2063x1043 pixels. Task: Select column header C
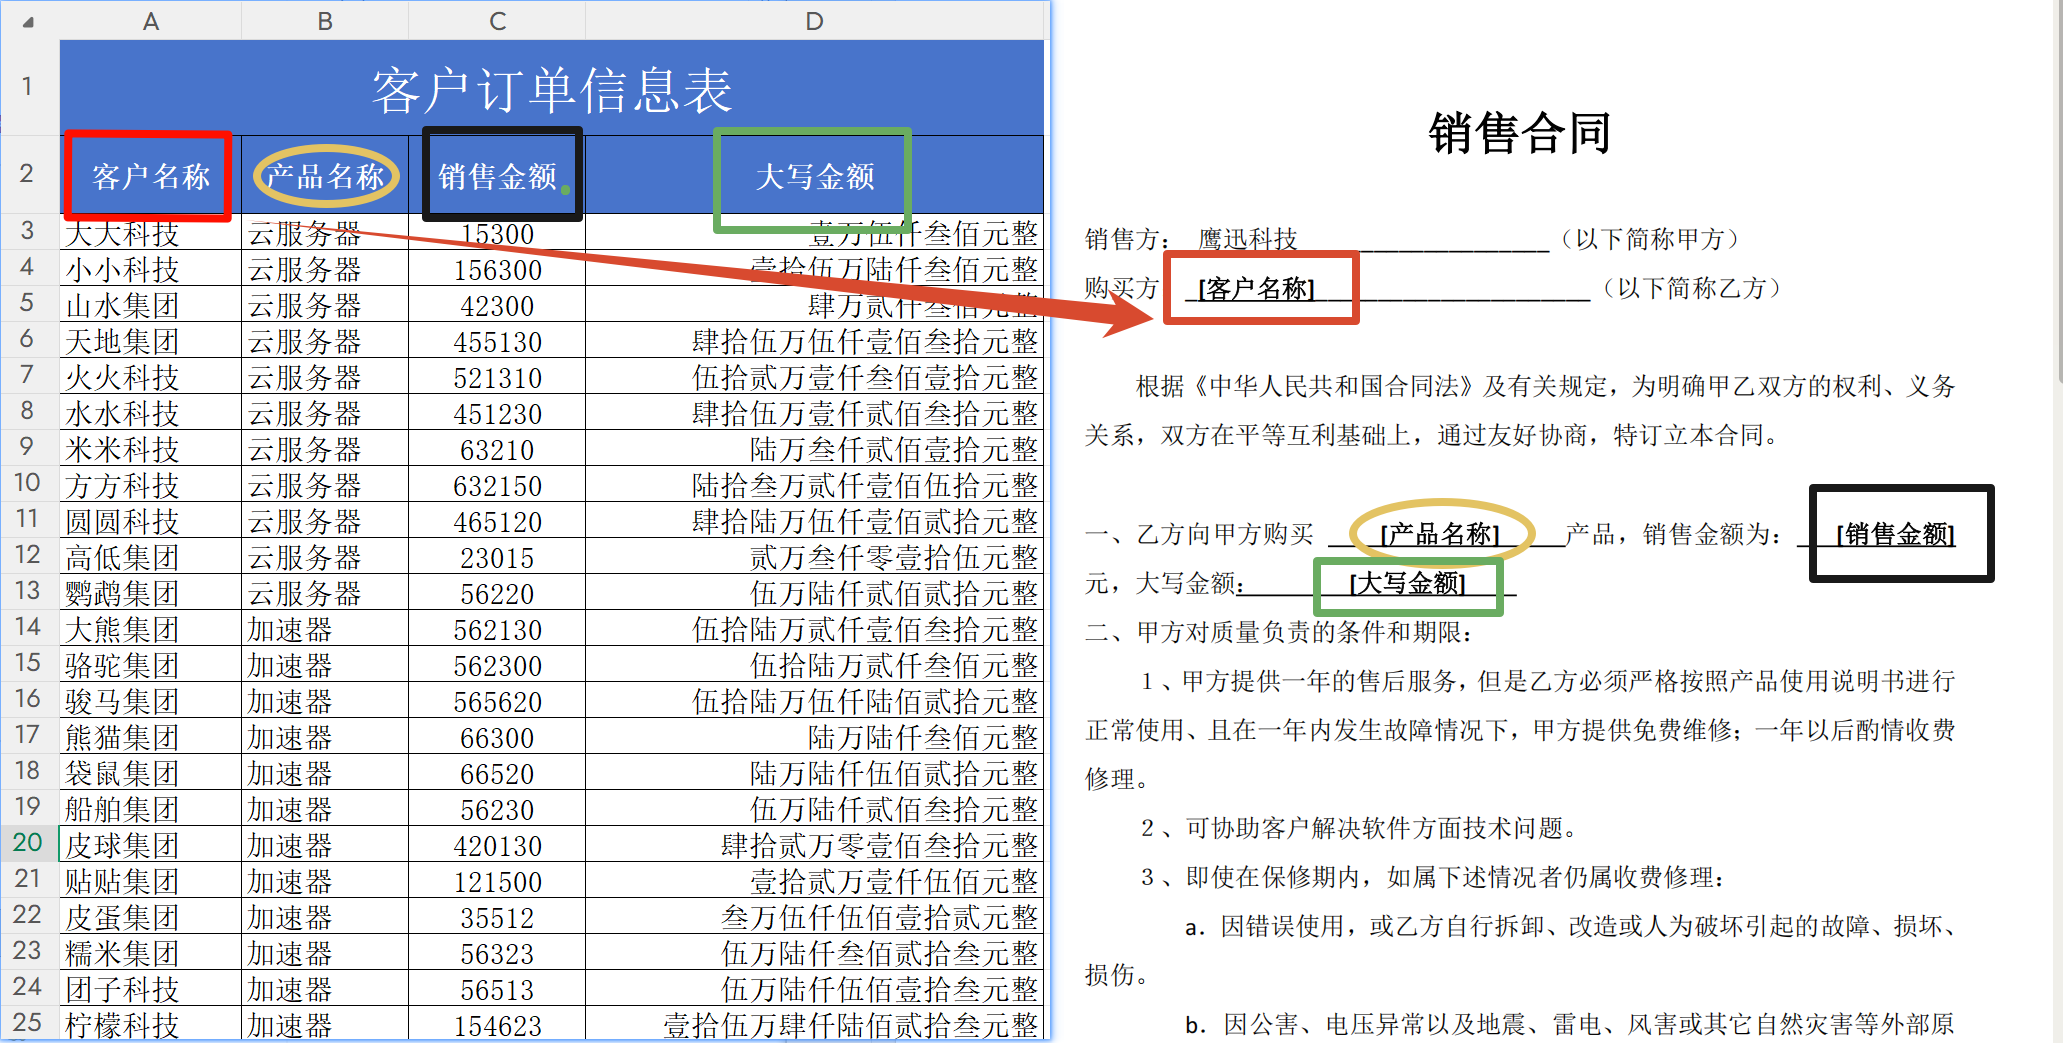pyautogui.click(x=497, y=20)
